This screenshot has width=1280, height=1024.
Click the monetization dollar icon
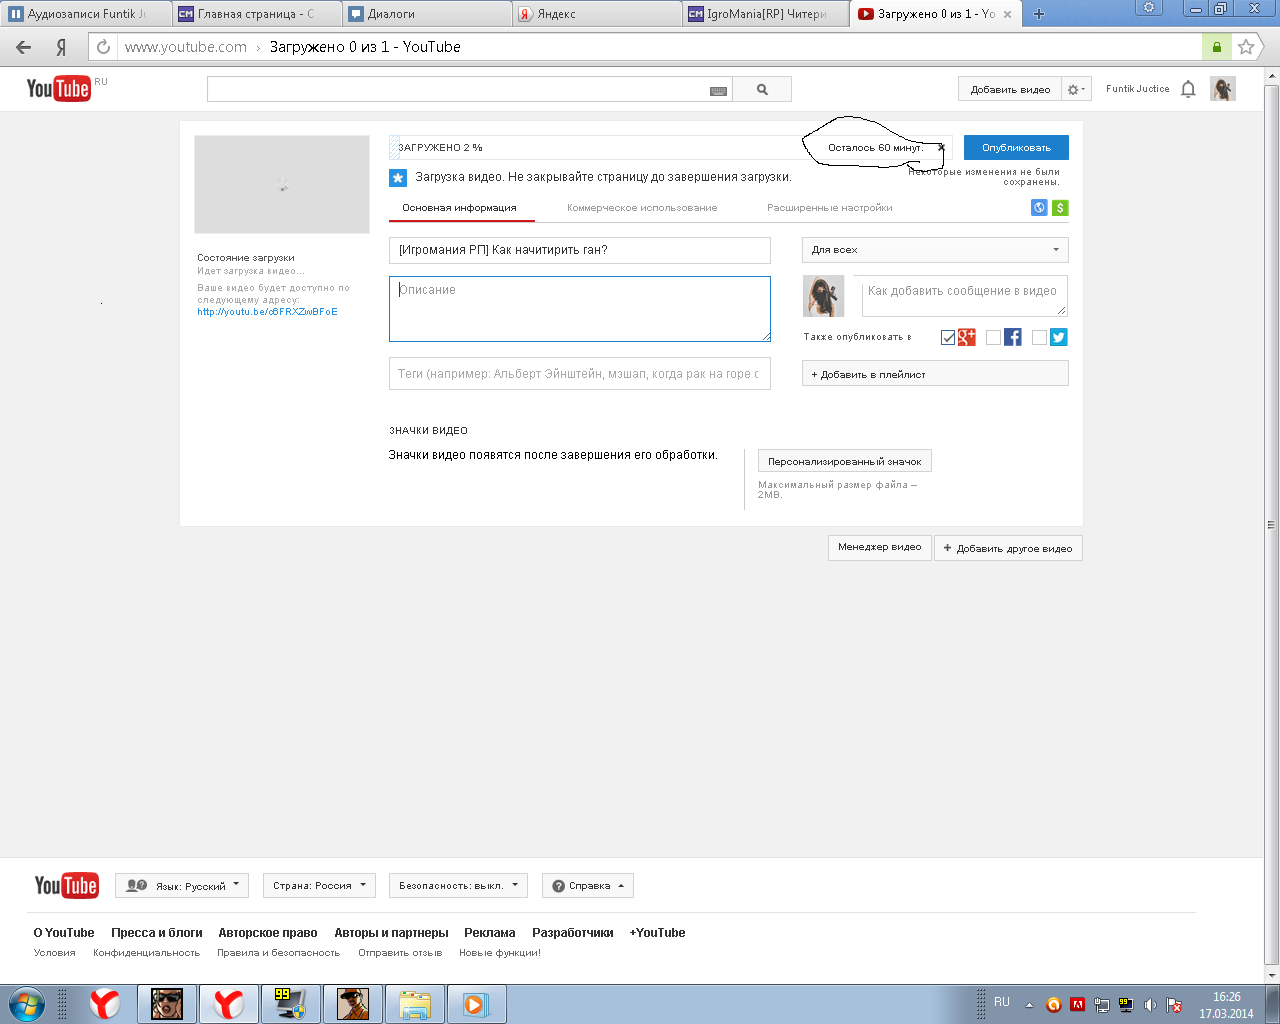pos(1060,208)
